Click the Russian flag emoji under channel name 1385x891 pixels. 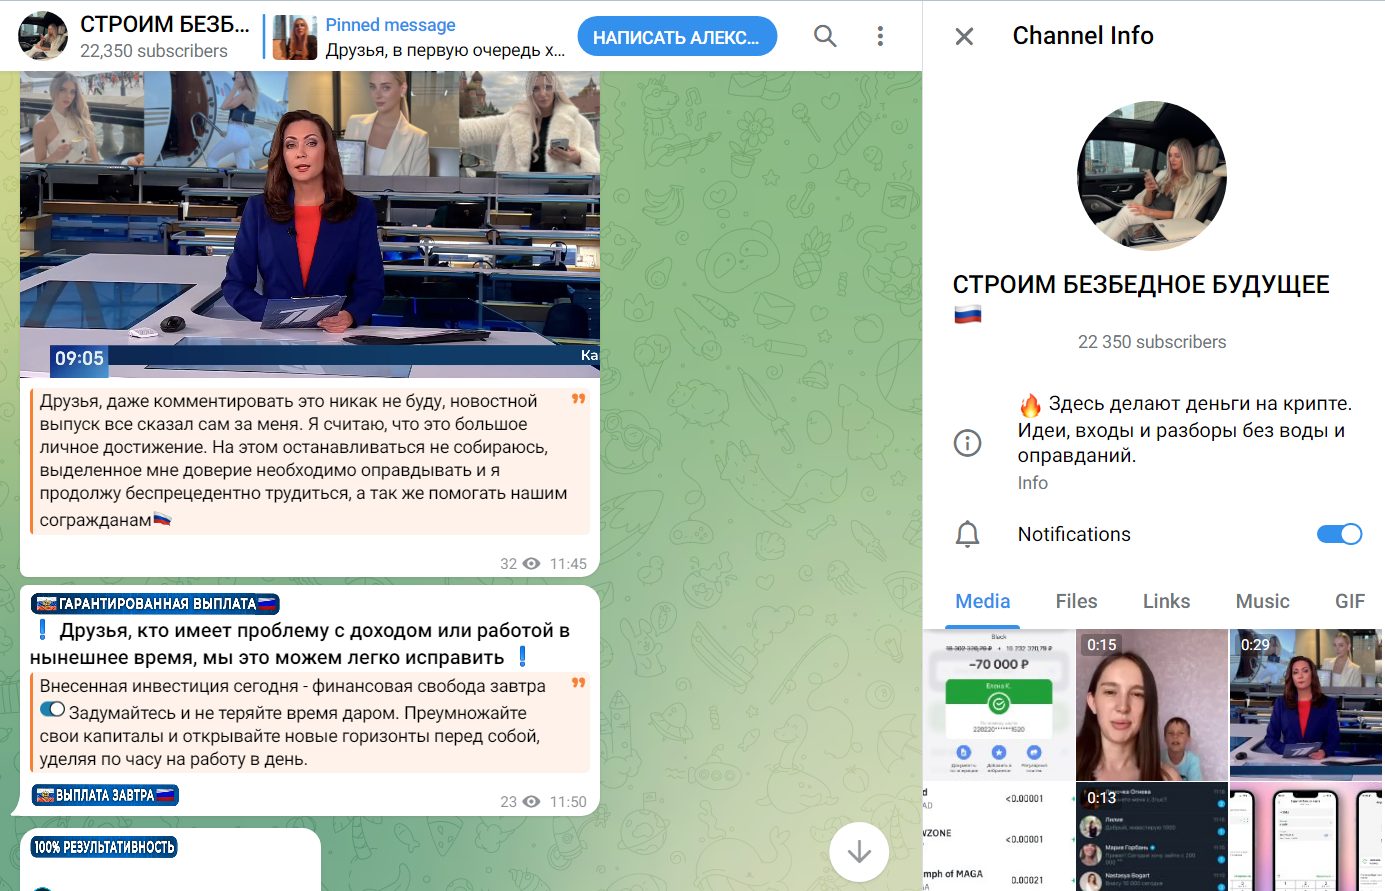[x=967, y=315]
